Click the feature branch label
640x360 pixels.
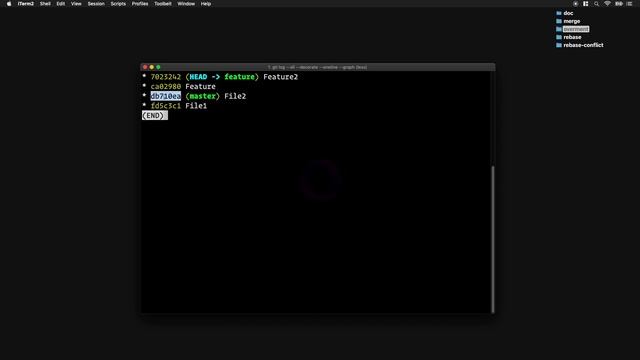(x=240, y=77)
